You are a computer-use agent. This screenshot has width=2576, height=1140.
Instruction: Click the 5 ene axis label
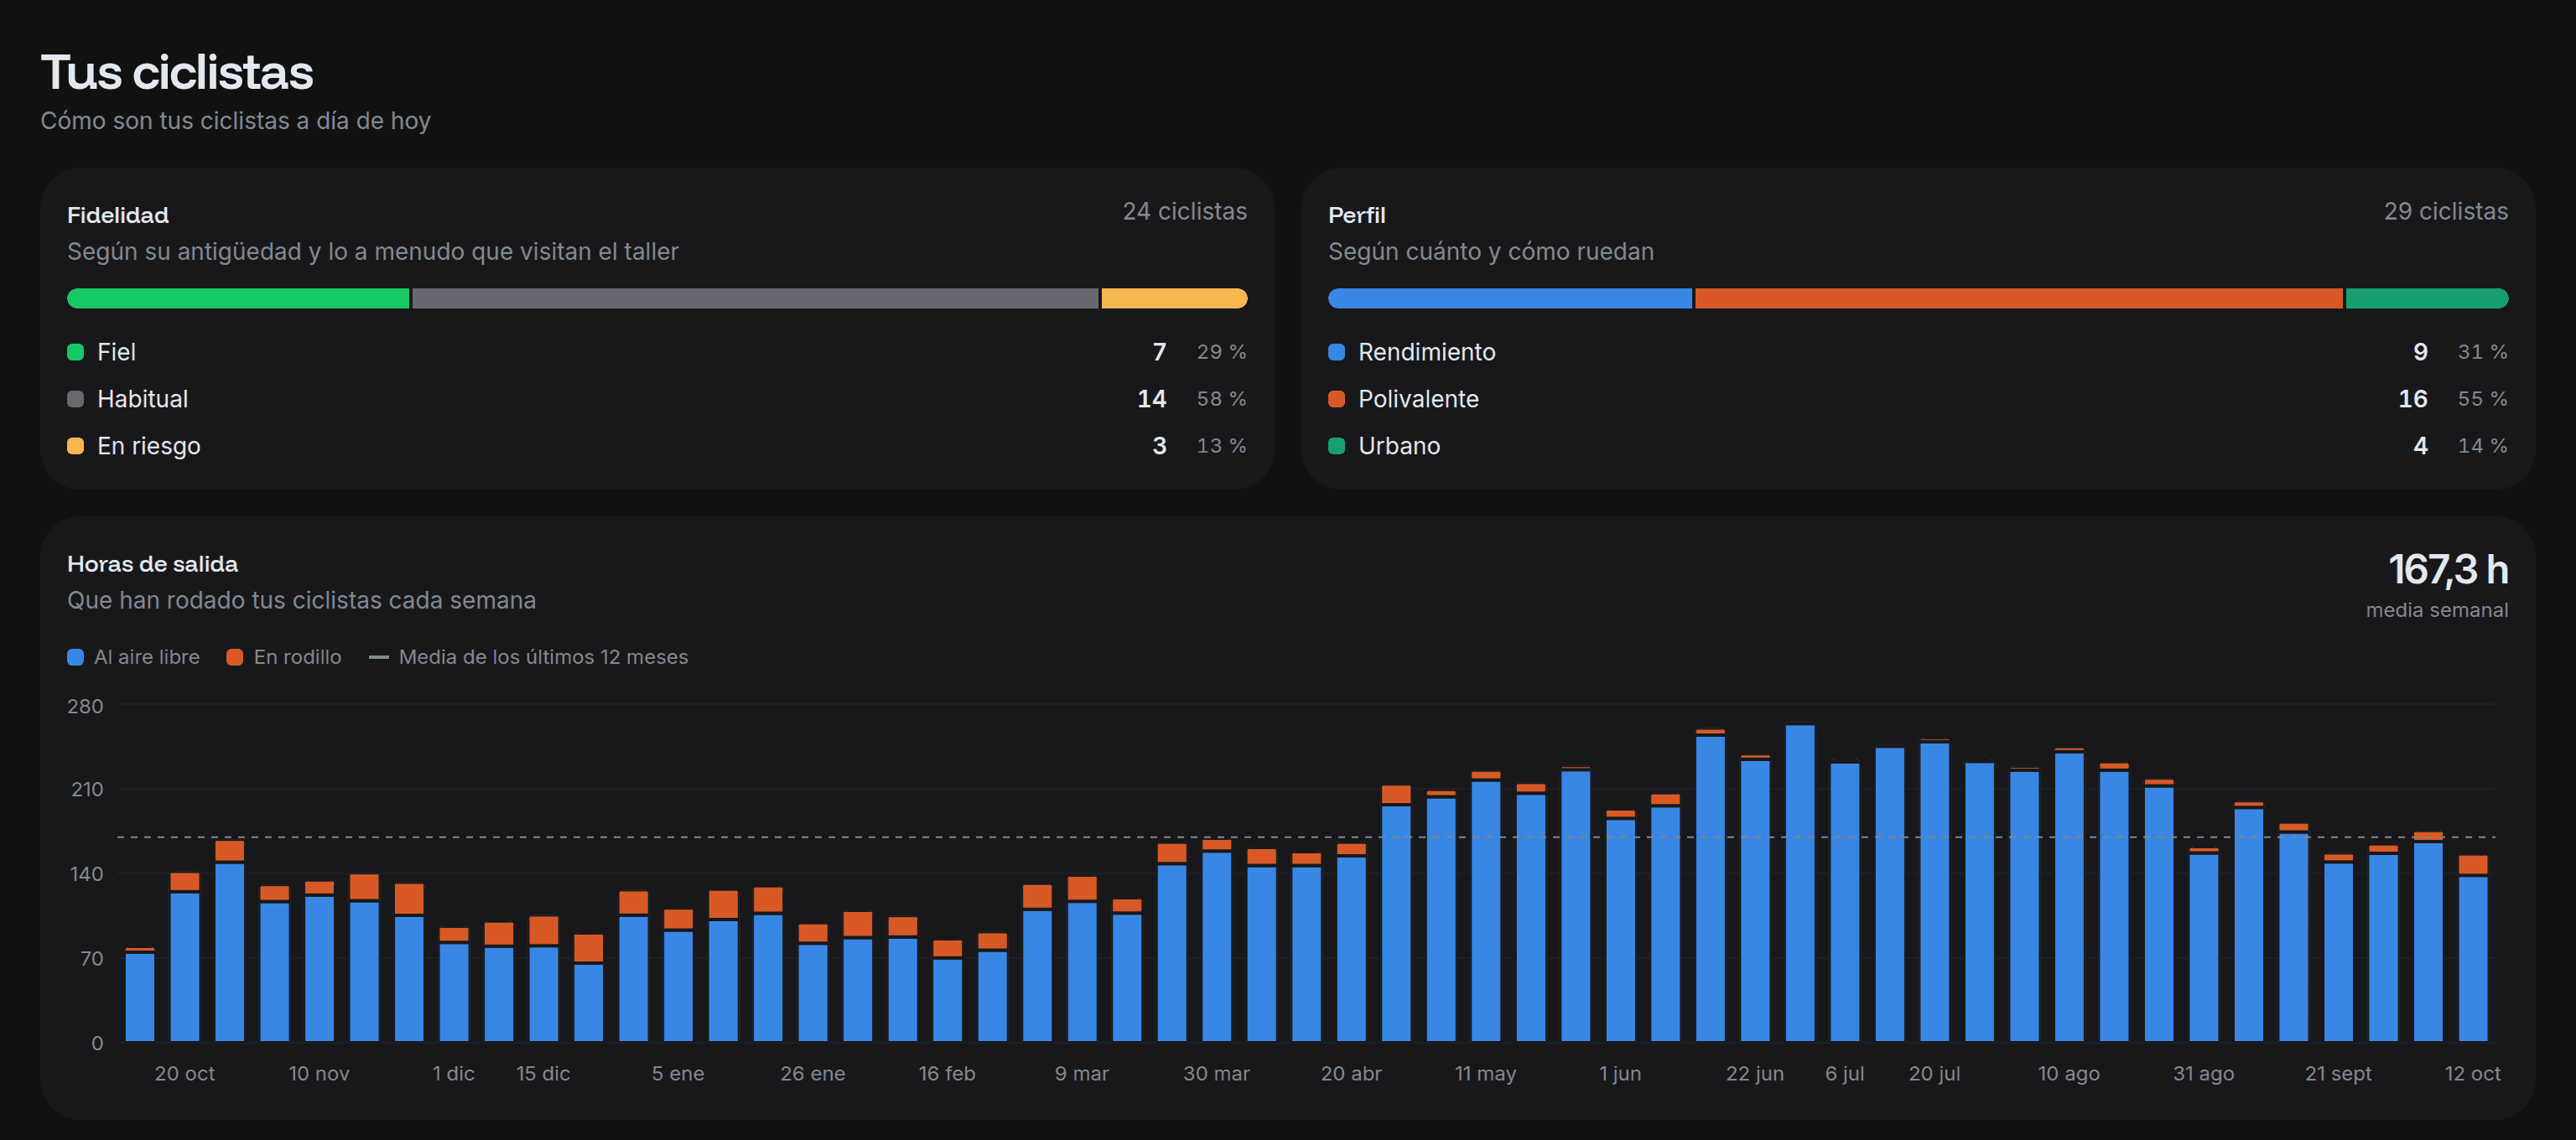pos(678,1073)
